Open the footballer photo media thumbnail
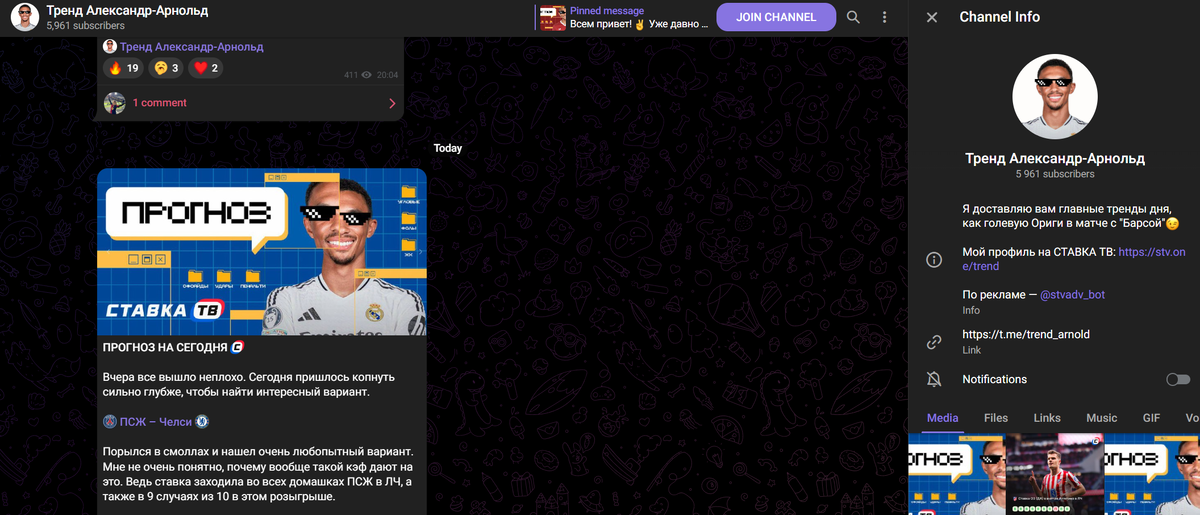1200x515 pixels. pyautogui.click(x=1054, y=475)
